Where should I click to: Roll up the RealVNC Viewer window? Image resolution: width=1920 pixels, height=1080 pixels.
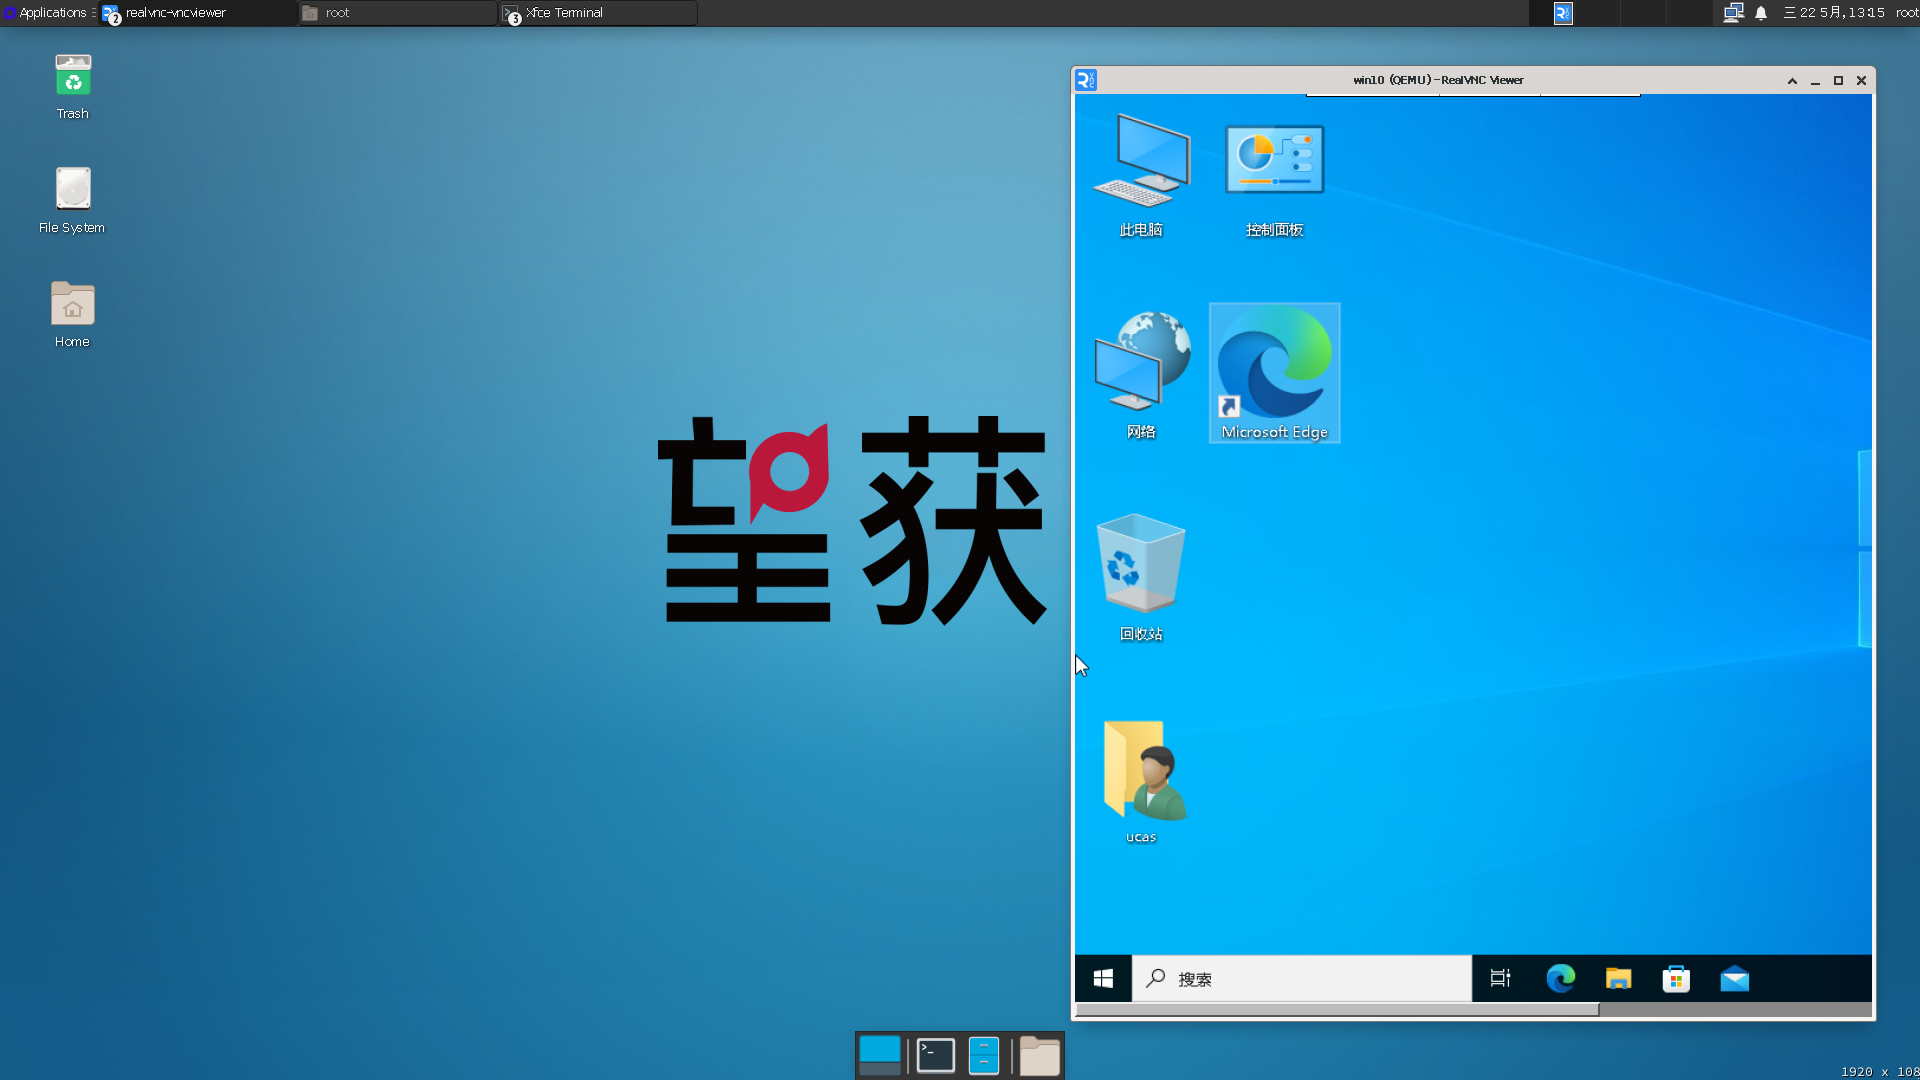click(x=1792, y=81)
